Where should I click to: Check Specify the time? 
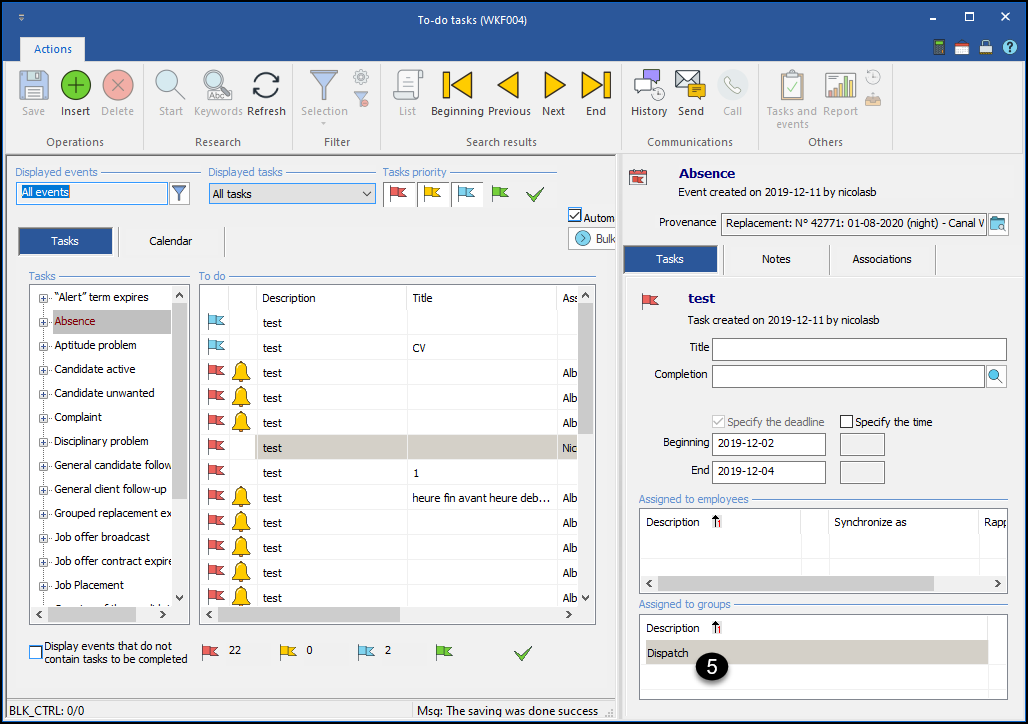point(846,422)
